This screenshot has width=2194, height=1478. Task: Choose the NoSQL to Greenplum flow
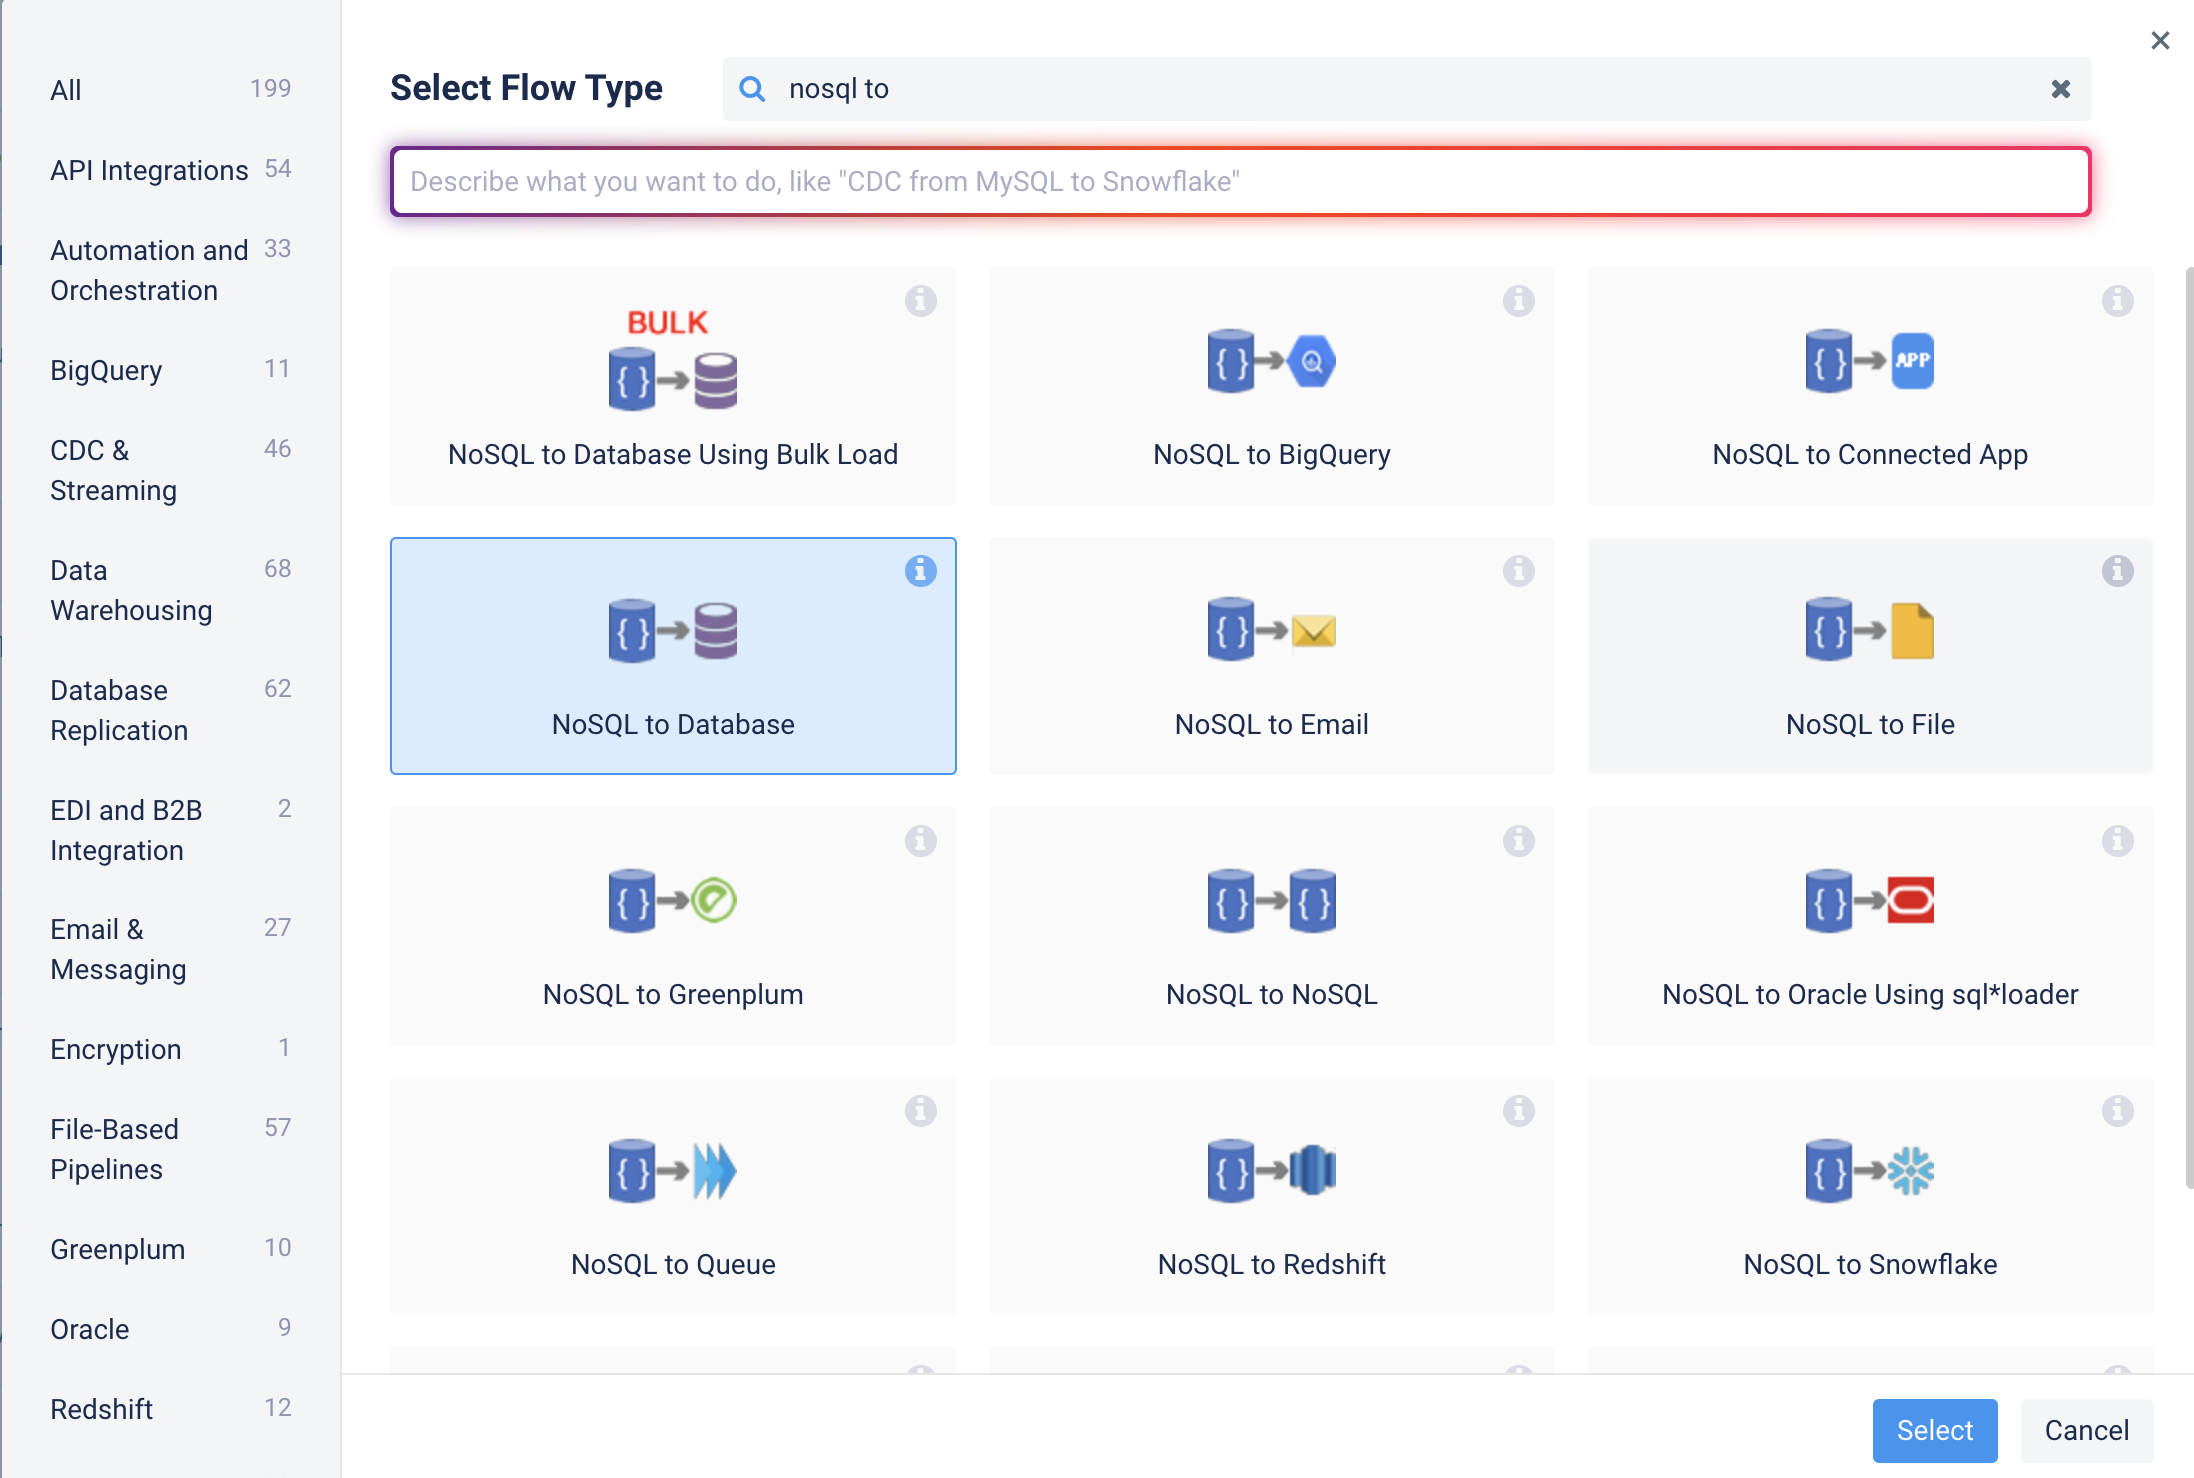673,926
